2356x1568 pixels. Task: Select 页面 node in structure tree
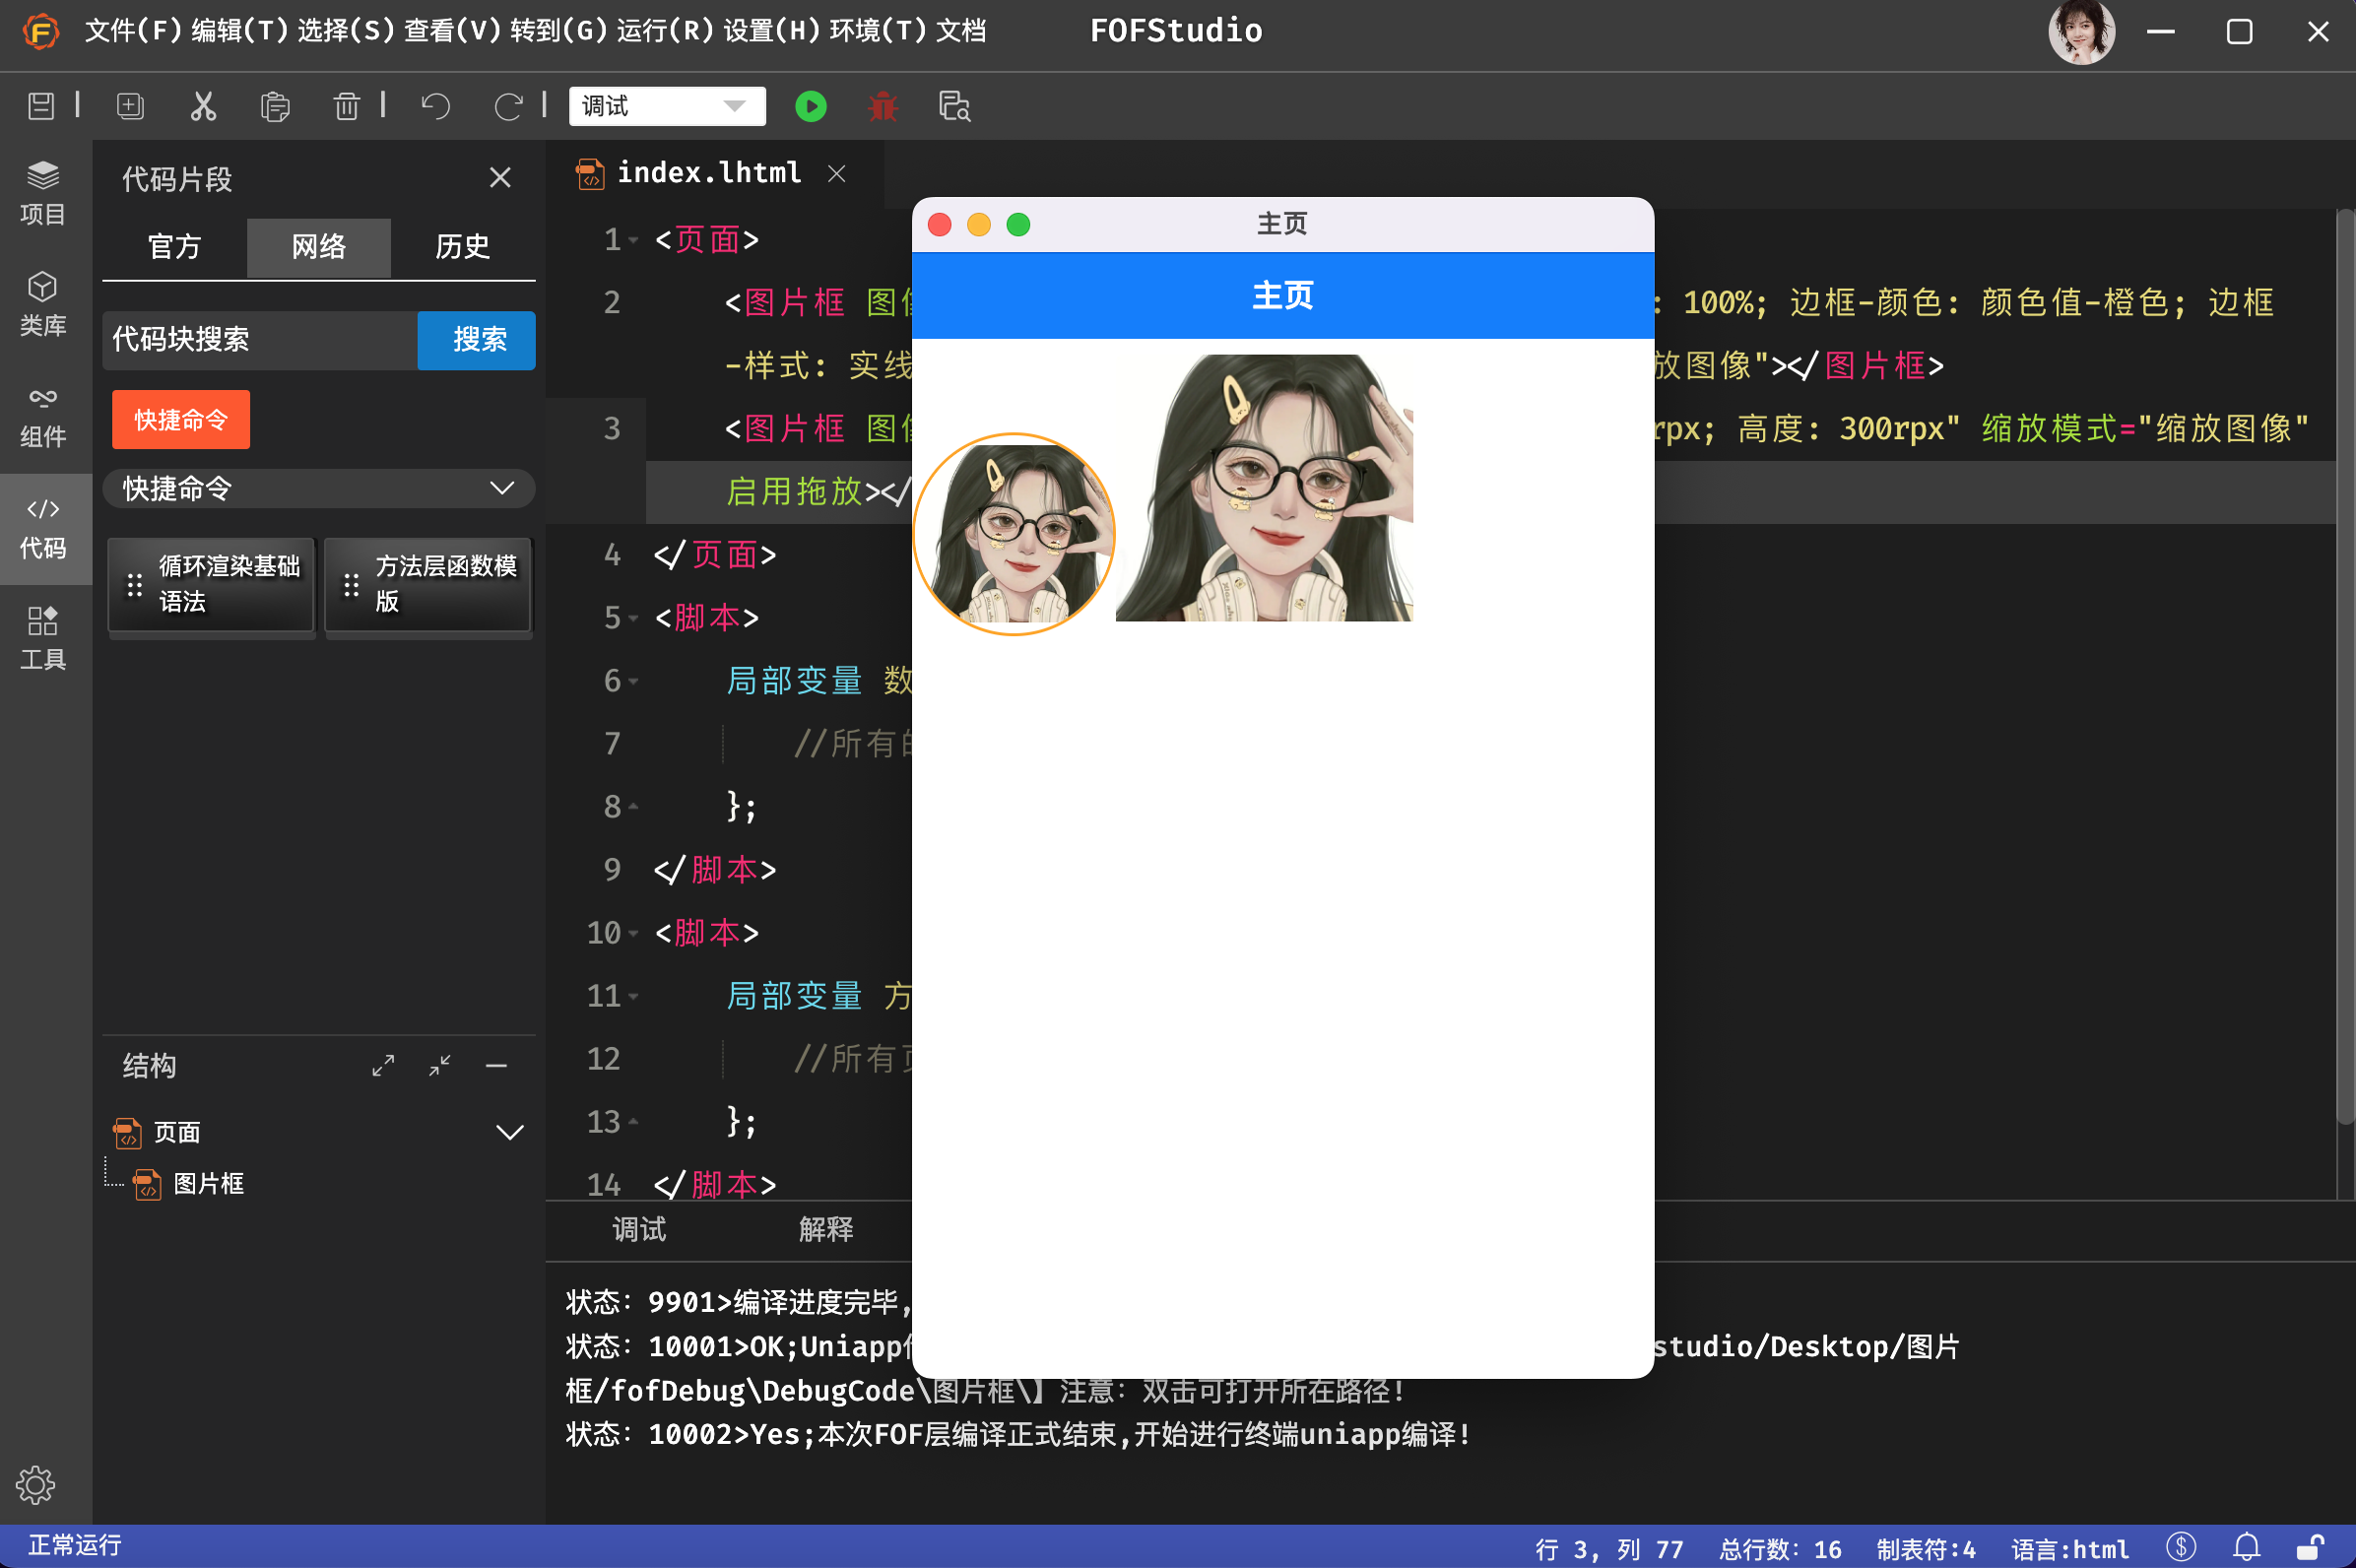[x=177, y=1132]
